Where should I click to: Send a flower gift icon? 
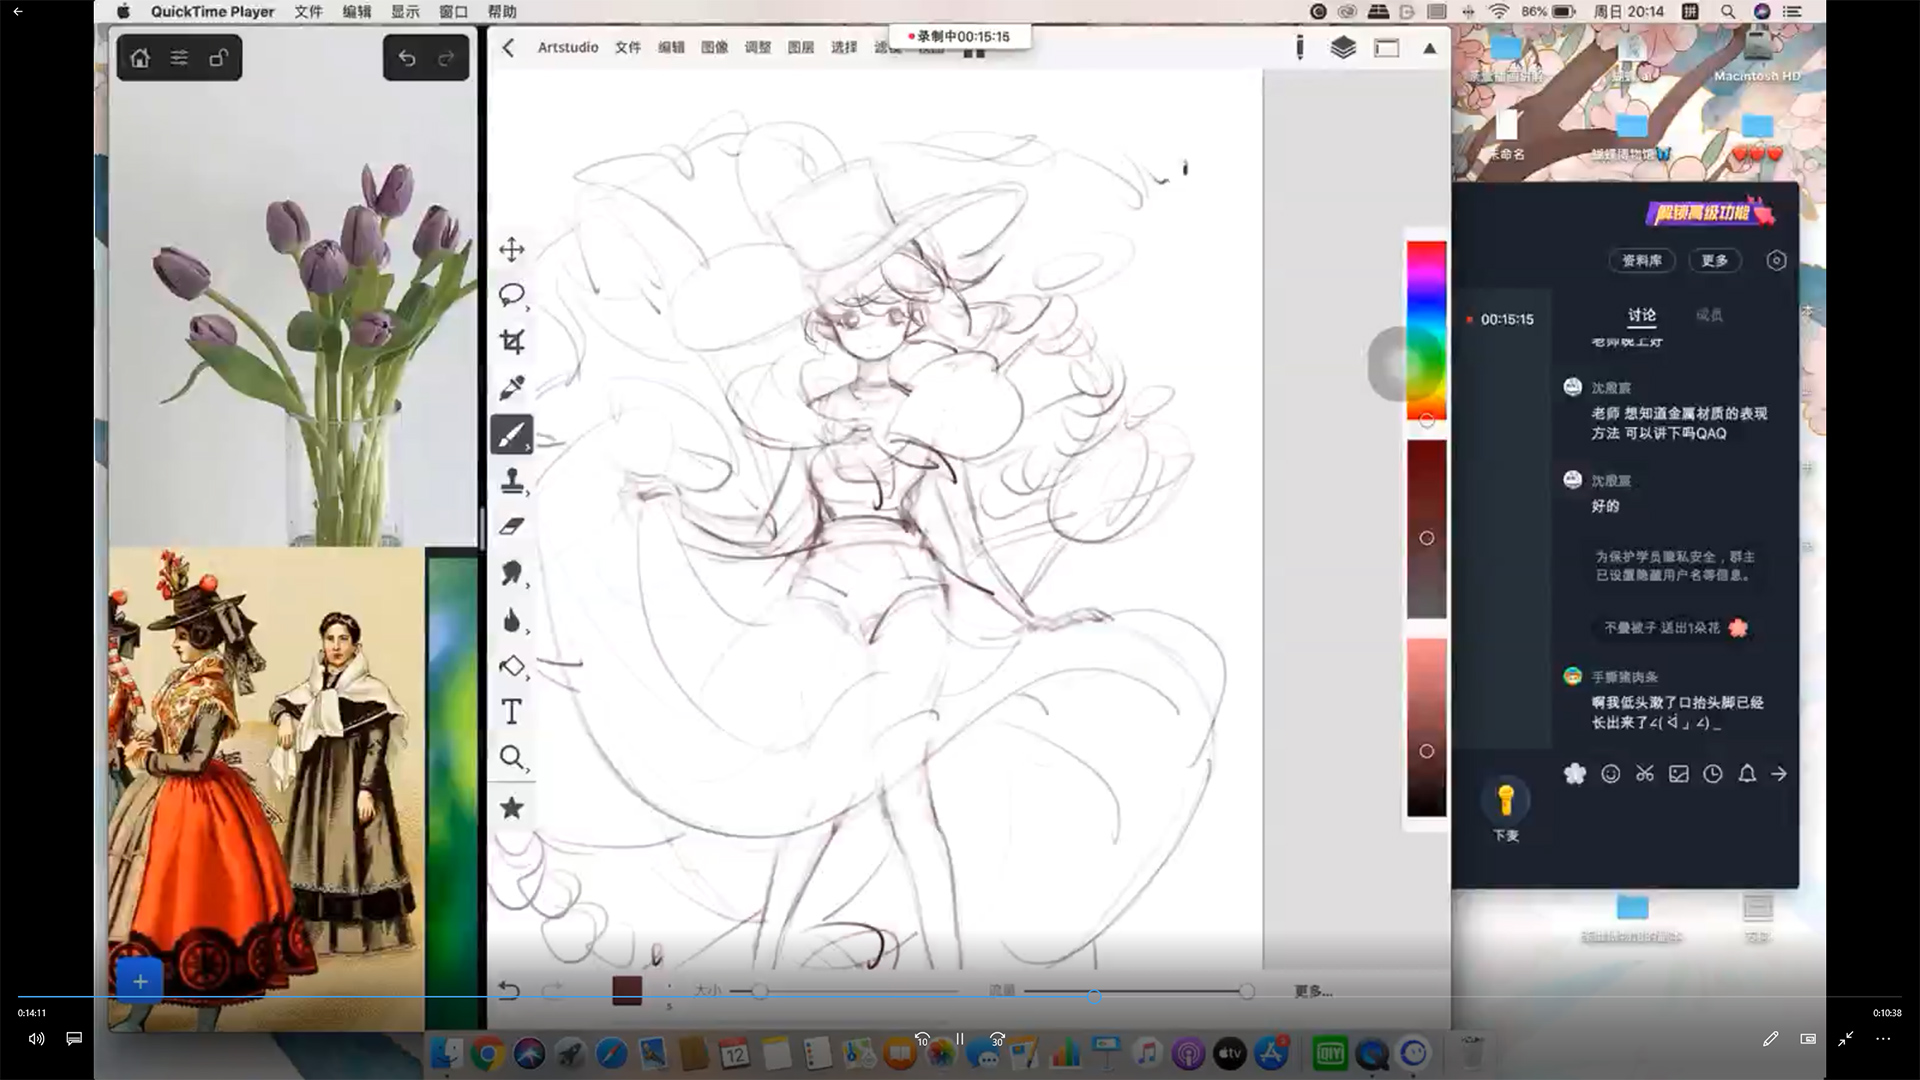tap(1575, 774)
